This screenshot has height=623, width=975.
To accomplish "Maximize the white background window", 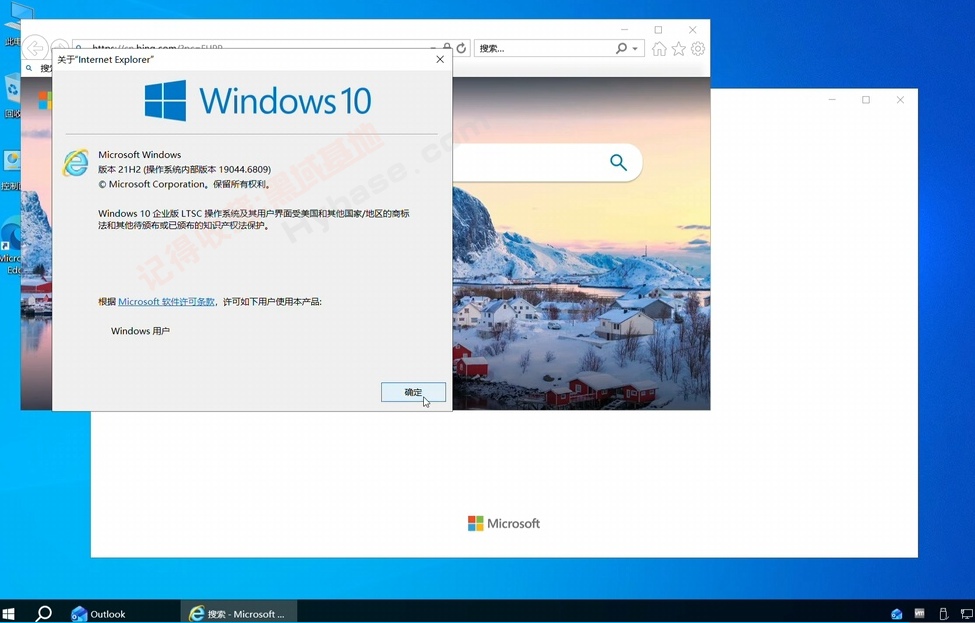I will (866, 99).
